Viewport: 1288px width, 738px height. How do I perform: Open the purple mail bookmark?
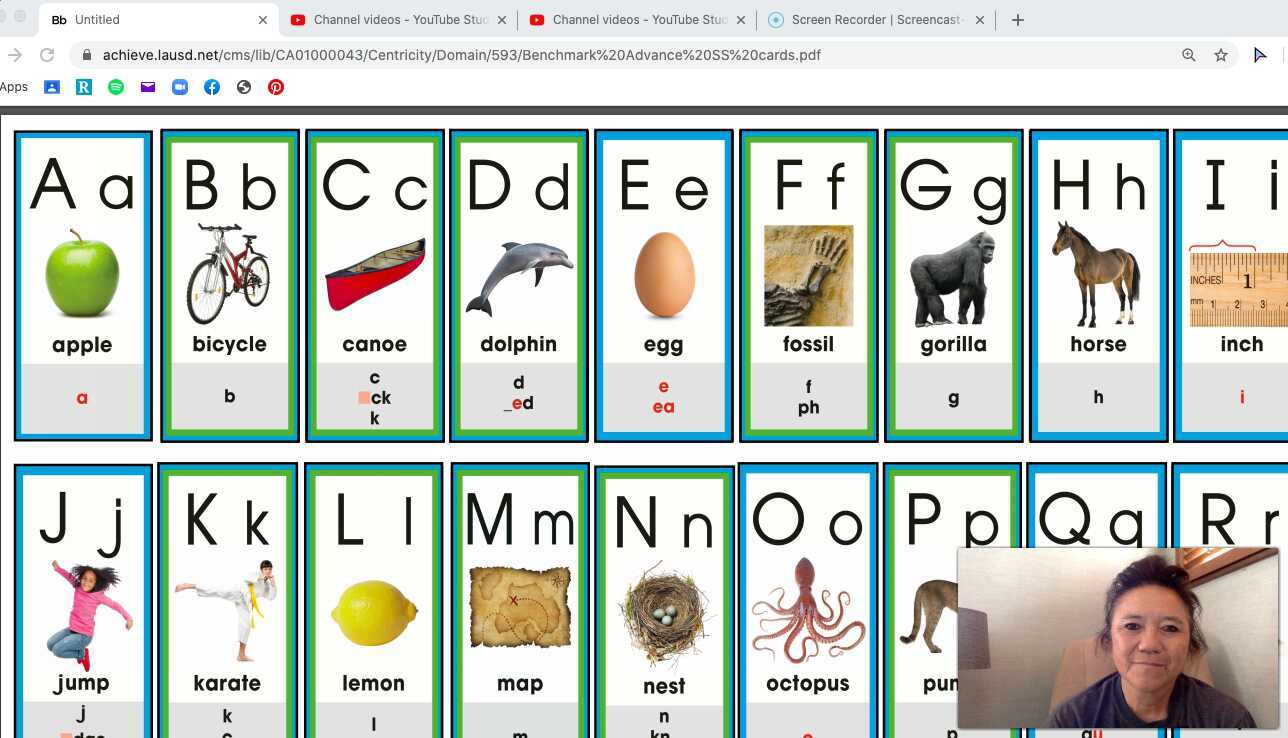[x=148, y=87]
